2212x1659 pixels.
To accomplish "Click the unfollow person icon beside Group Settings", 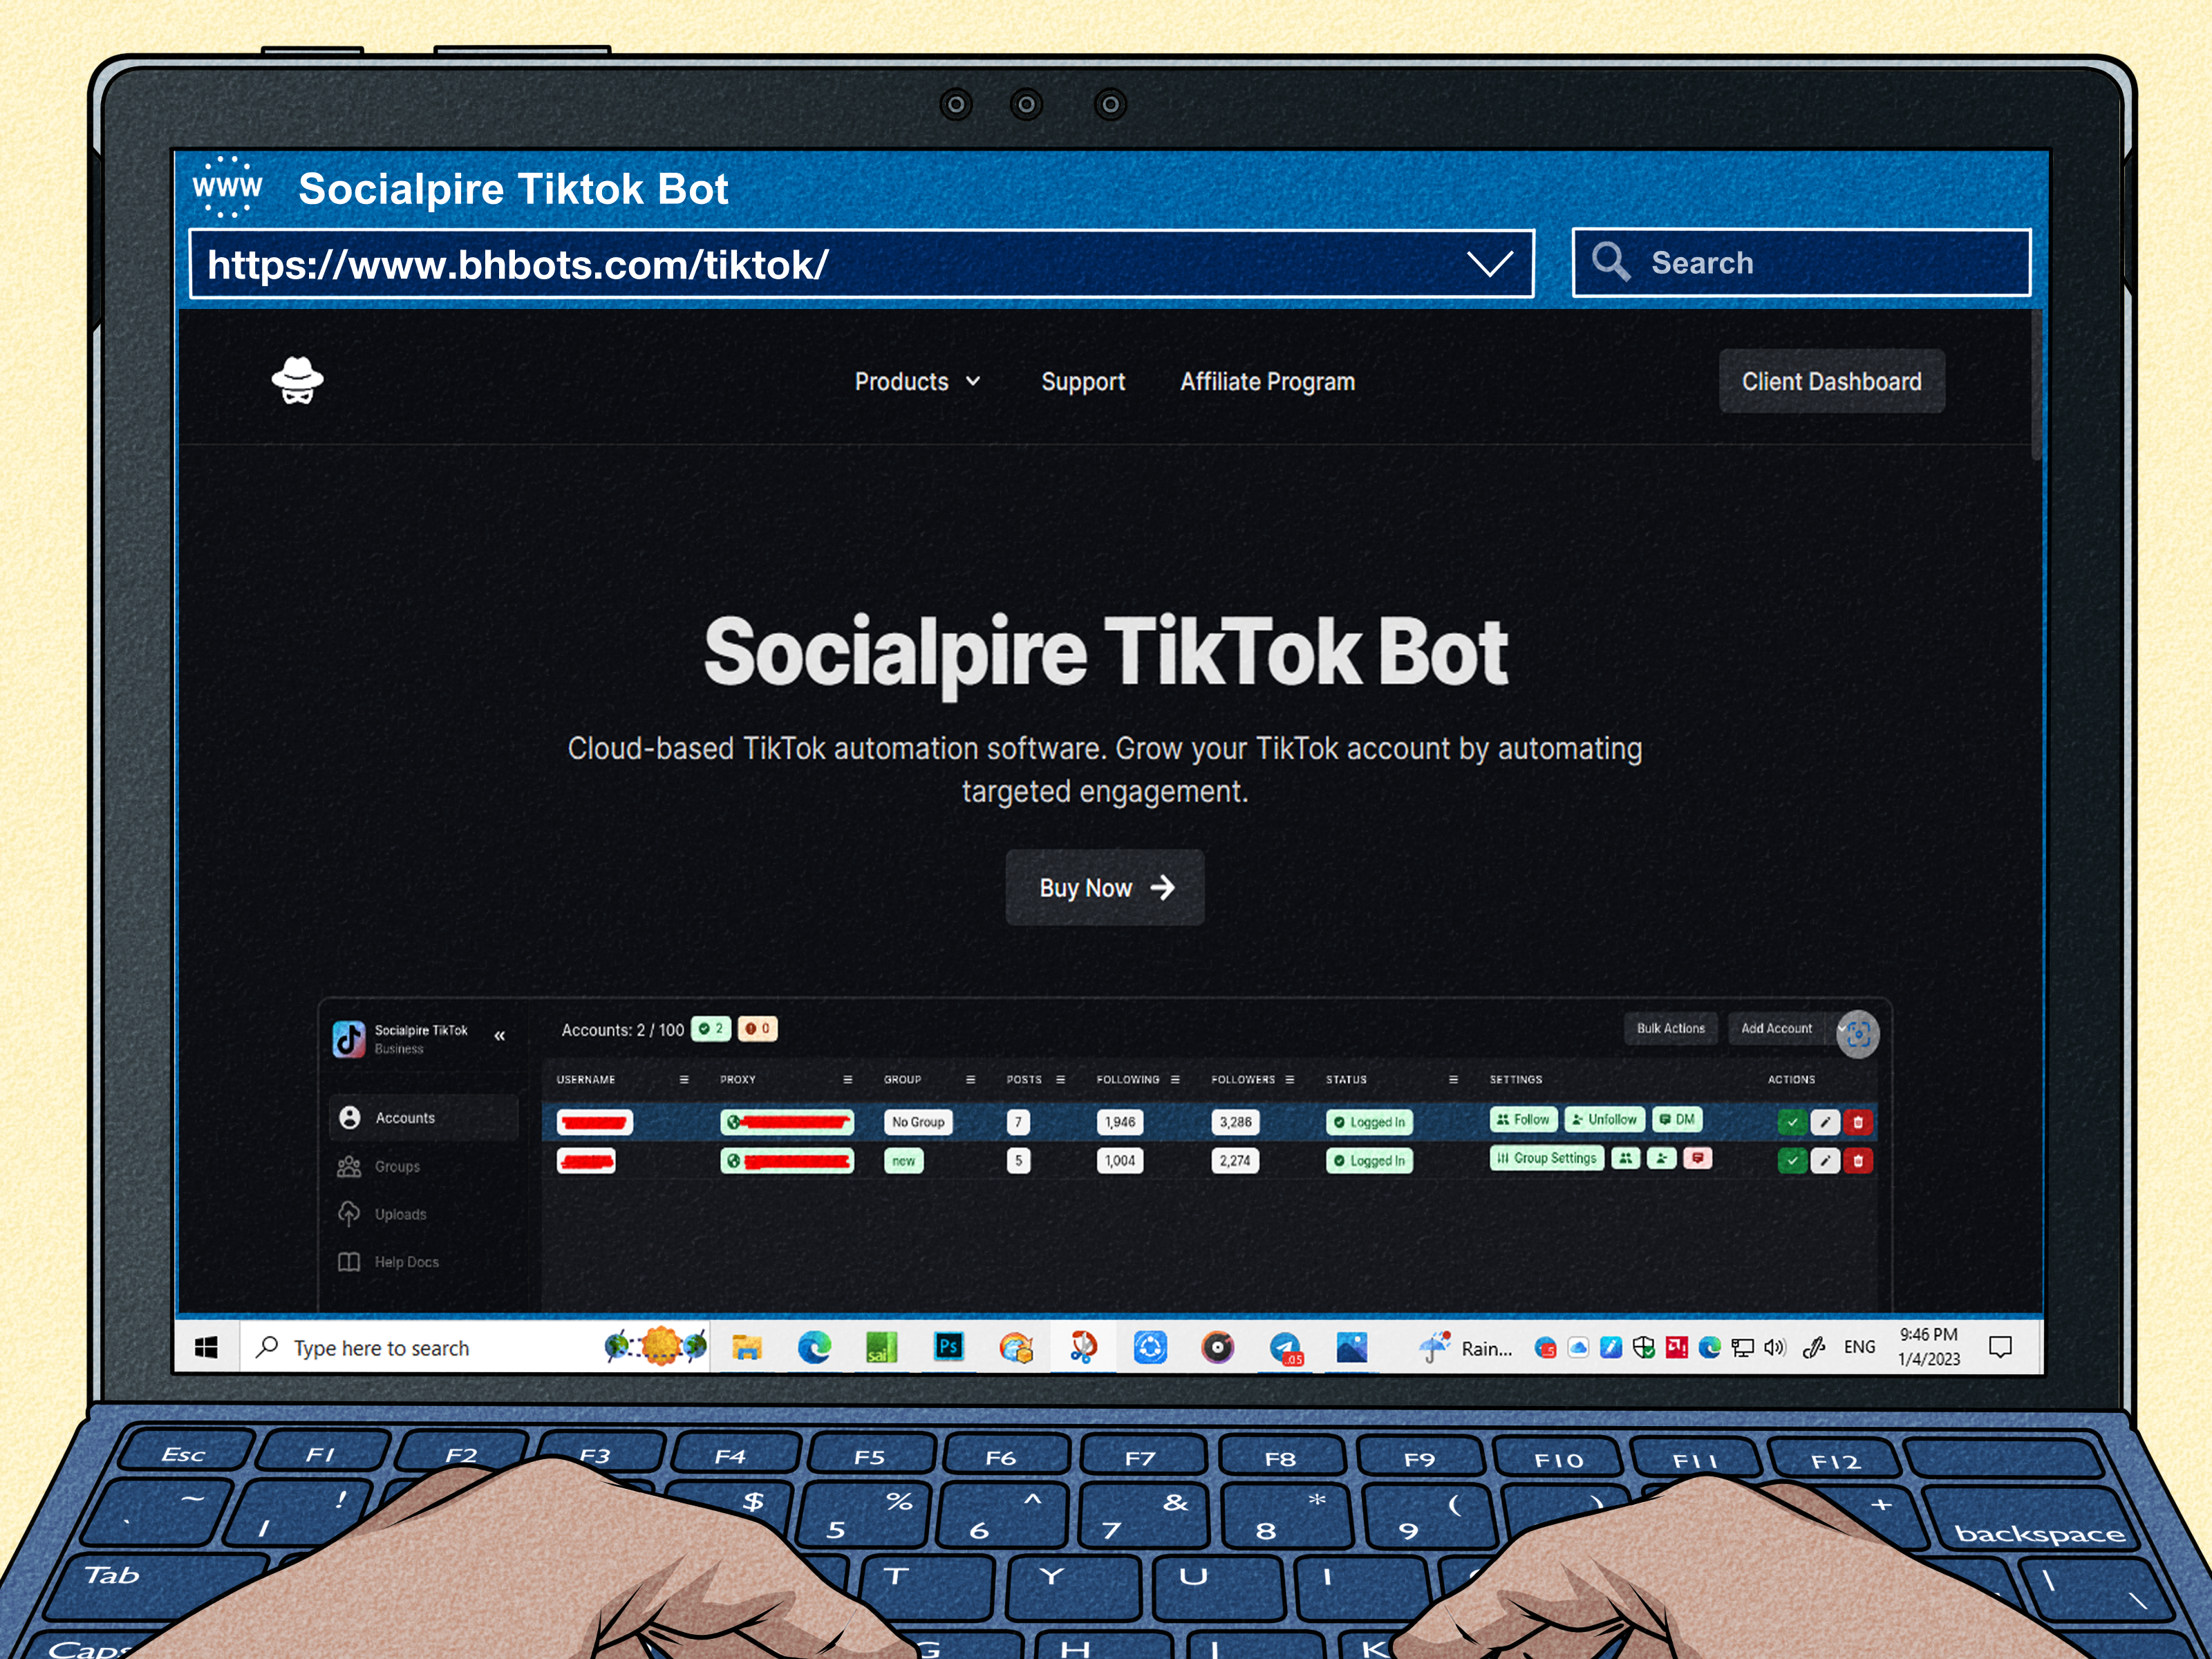I will coord(1661,1158).
